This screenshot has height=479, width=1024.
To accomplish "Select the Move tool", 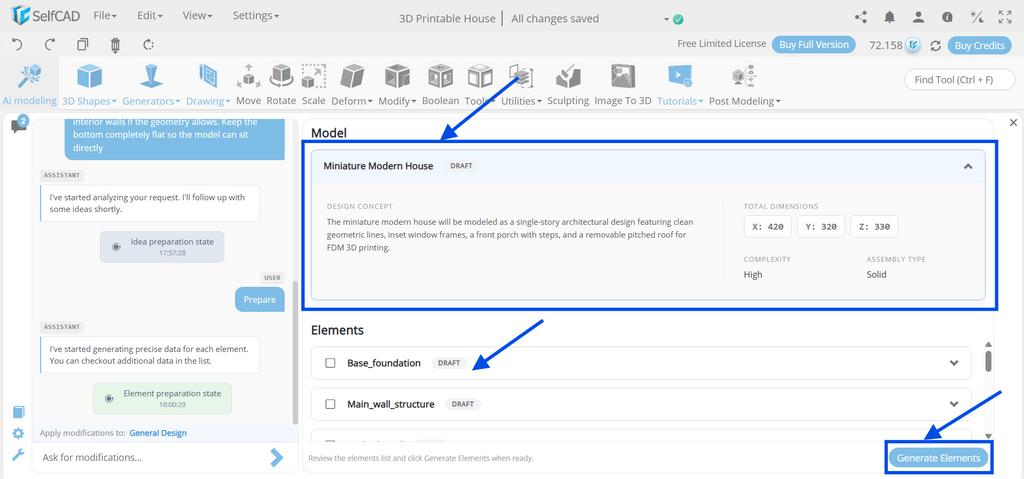I will (248, 84).
